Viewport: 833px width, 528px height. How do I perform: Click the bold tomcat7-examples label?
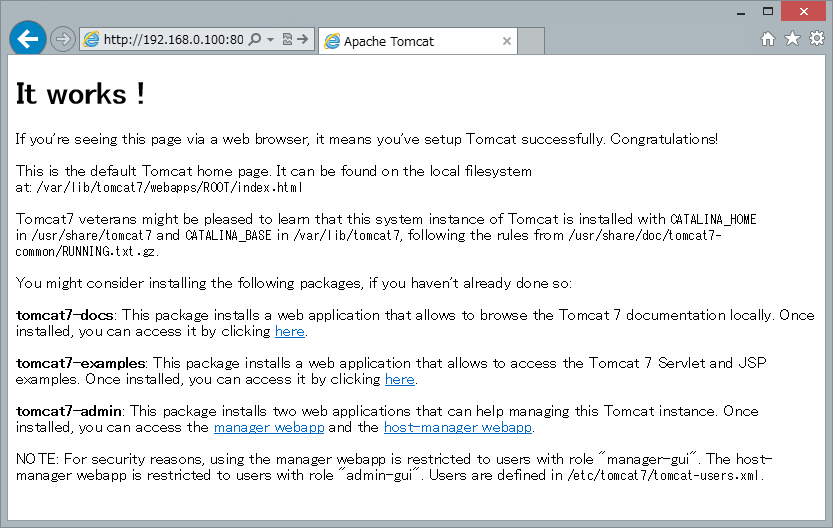[x=80, y=363]
